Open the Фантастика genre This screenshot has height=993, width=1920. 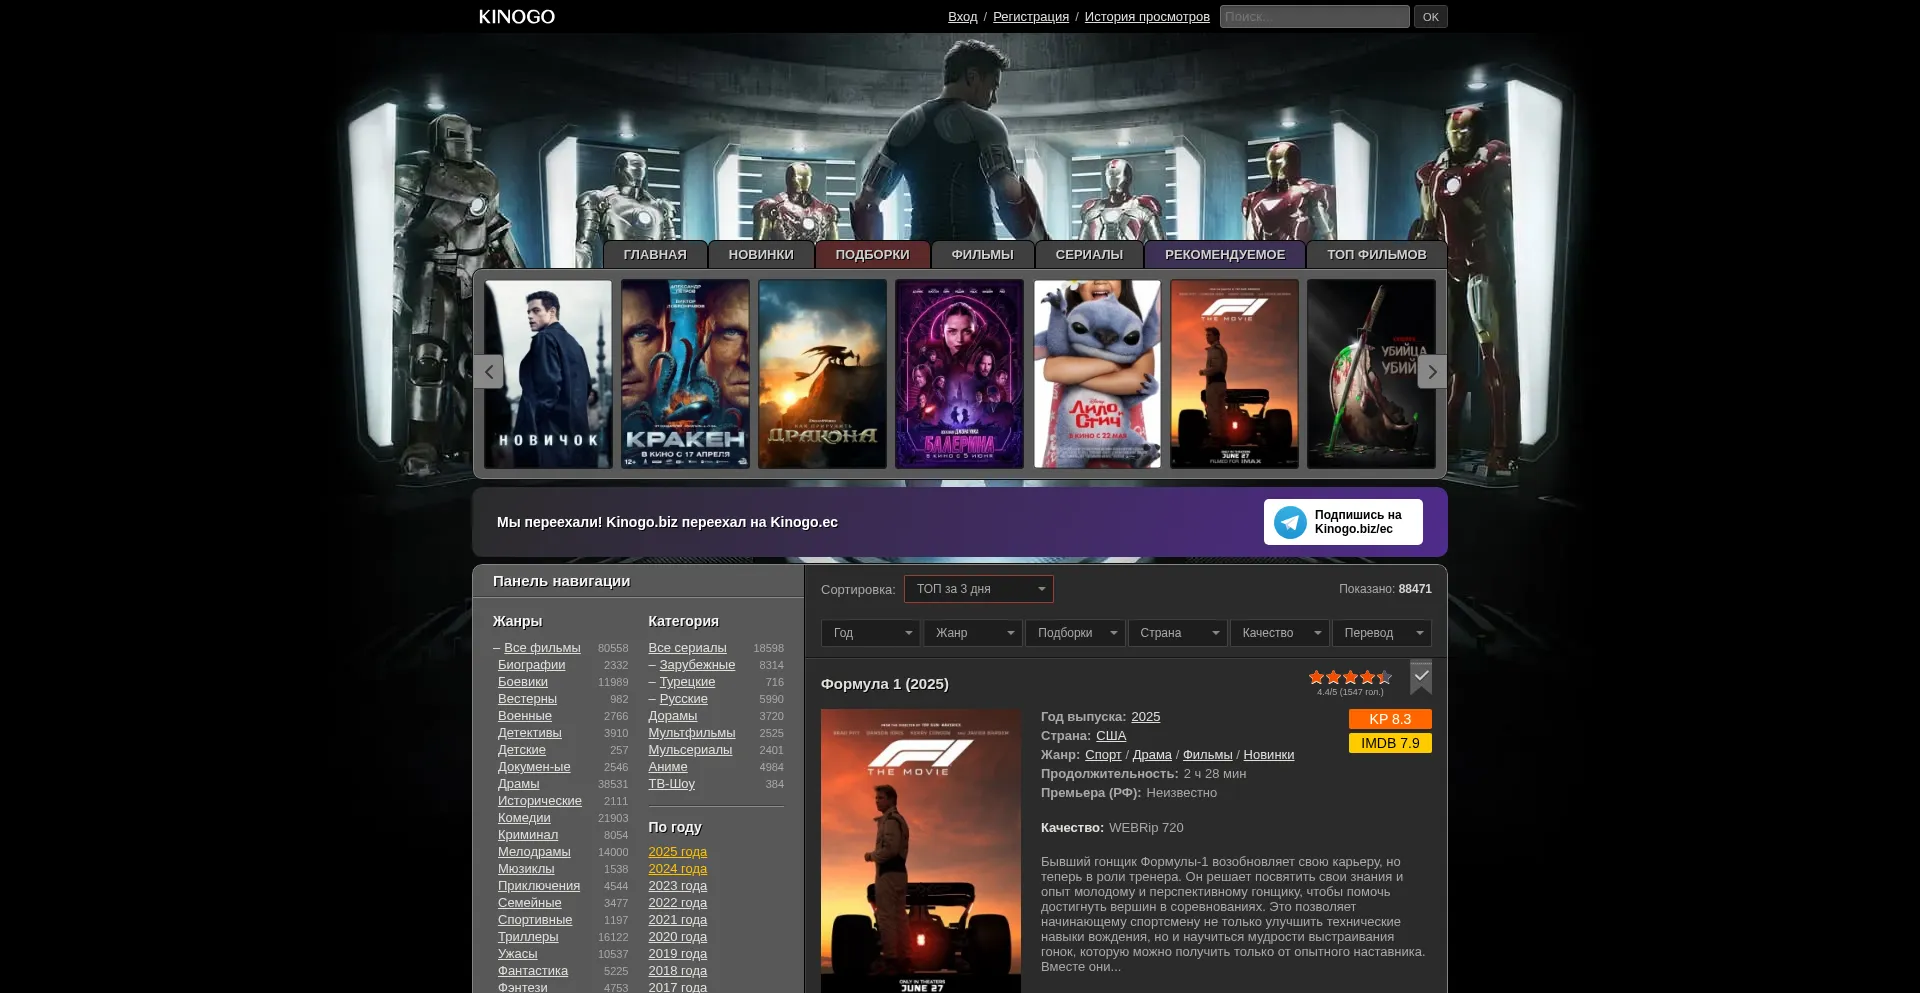click(x=532, y=971)
